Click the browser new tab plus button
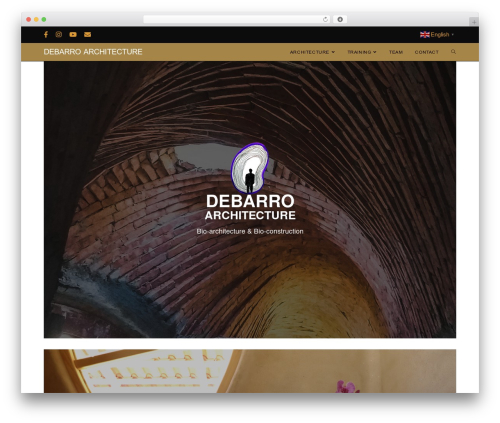The width and height of the screenshot is (500, 423). 474,22
